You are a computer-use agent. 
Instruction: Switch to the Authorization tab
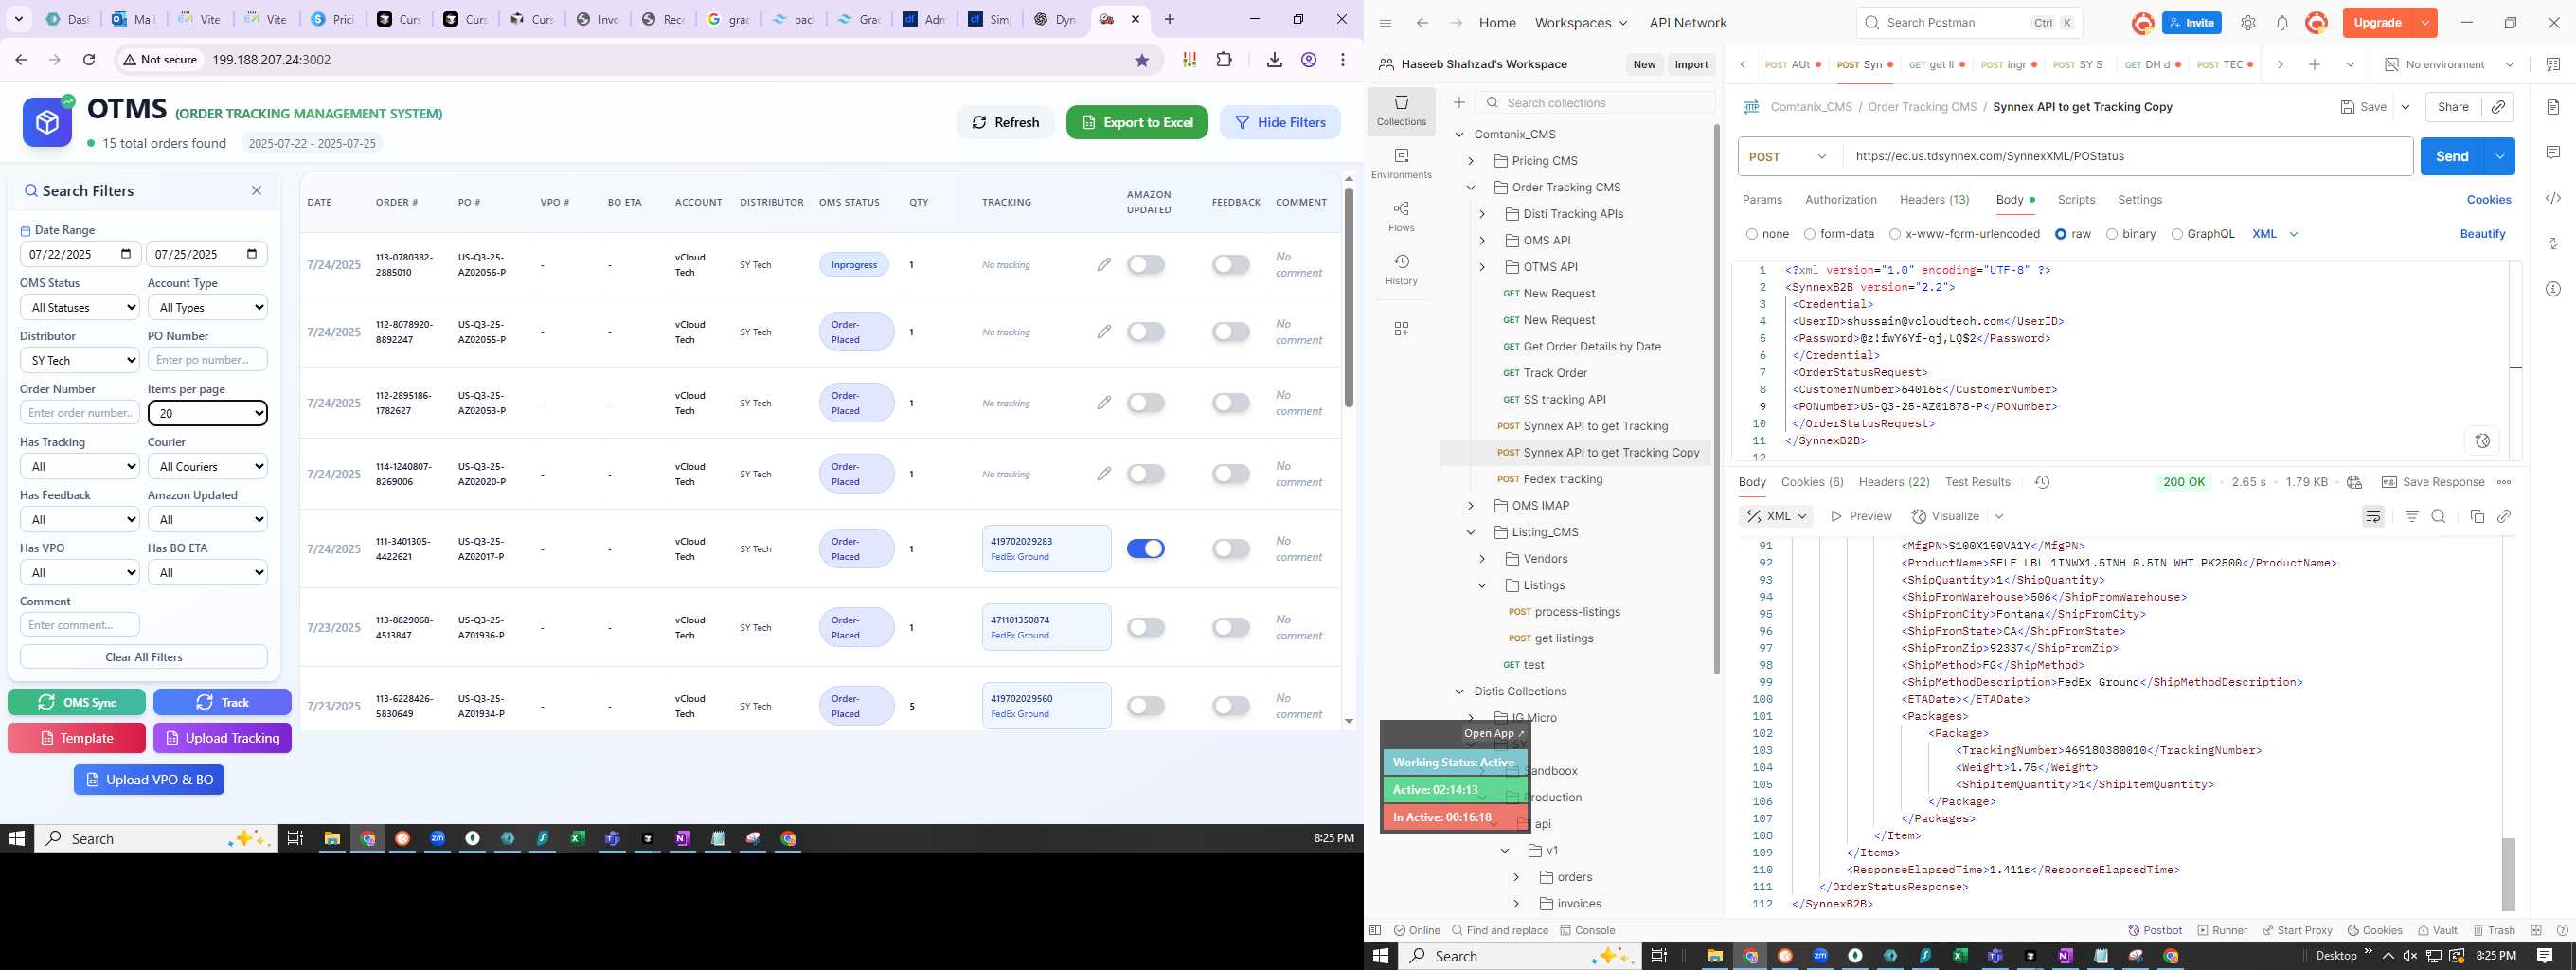click(1840, 200)
